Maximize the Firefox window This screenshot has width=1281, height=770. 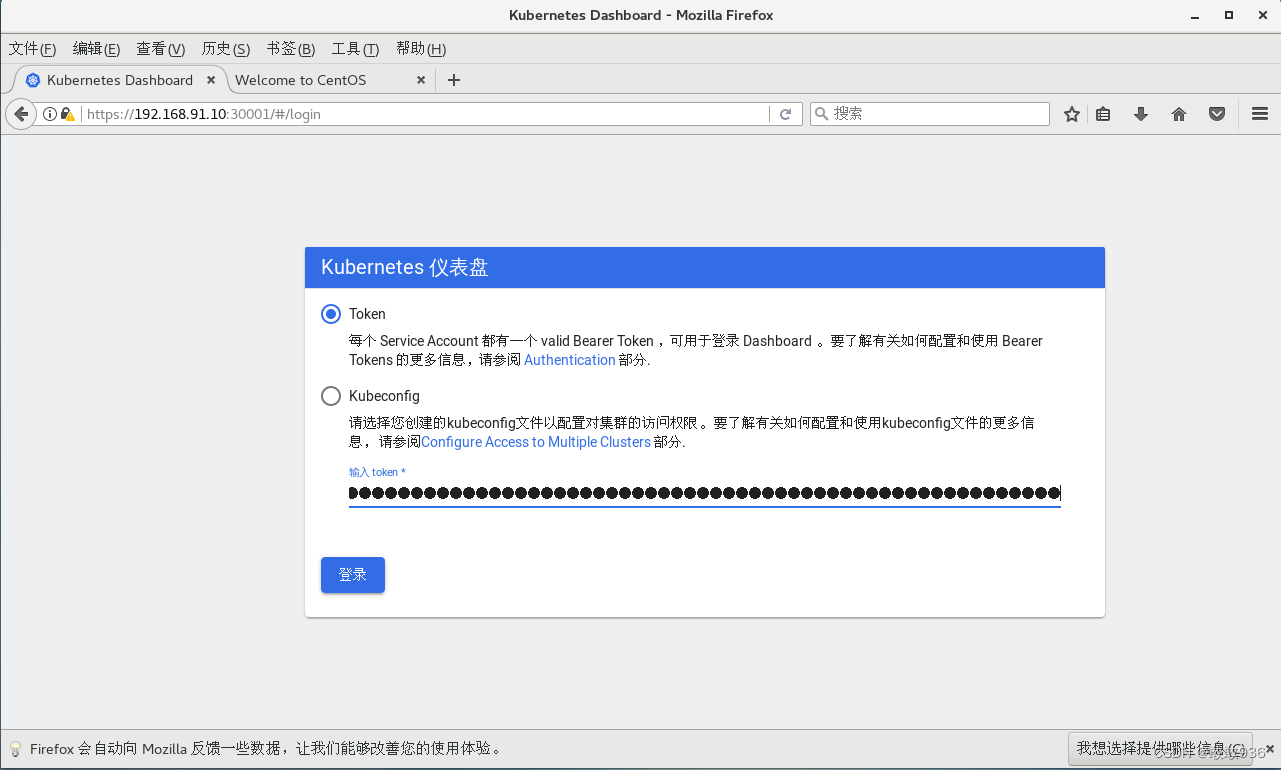click(x=1229, y=15)
